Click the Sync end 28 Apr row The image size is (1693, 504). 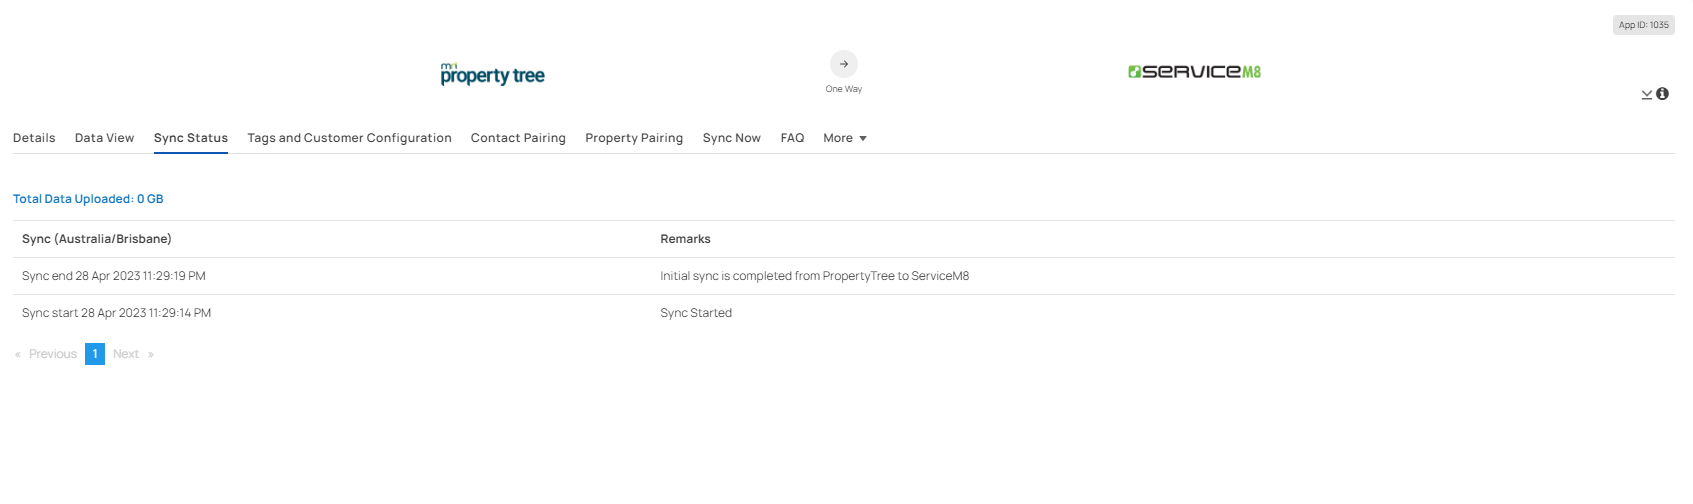pos(844,276)
